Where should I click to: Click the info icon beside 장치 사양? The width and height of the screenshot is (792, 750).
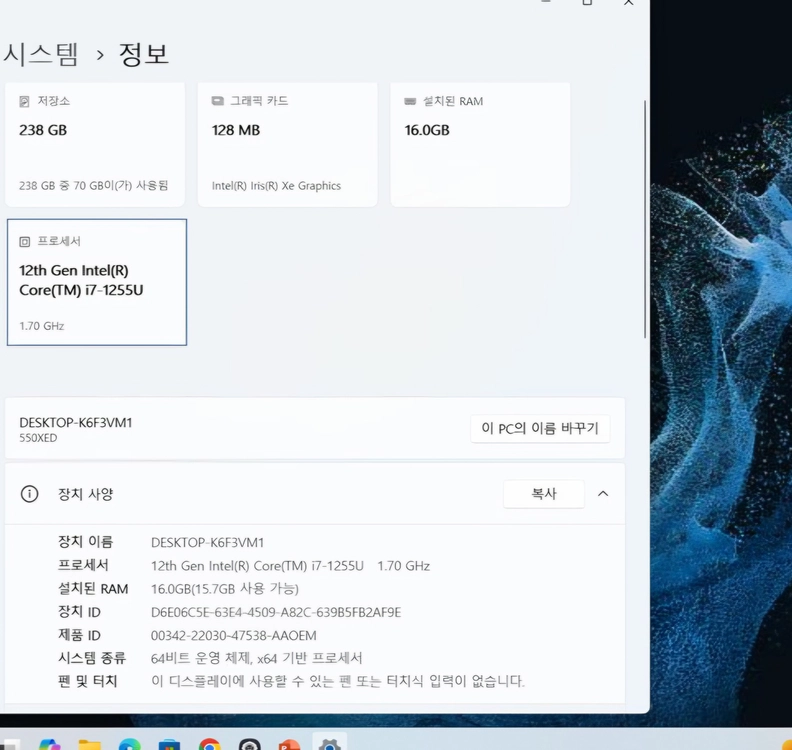click(29, 493)
